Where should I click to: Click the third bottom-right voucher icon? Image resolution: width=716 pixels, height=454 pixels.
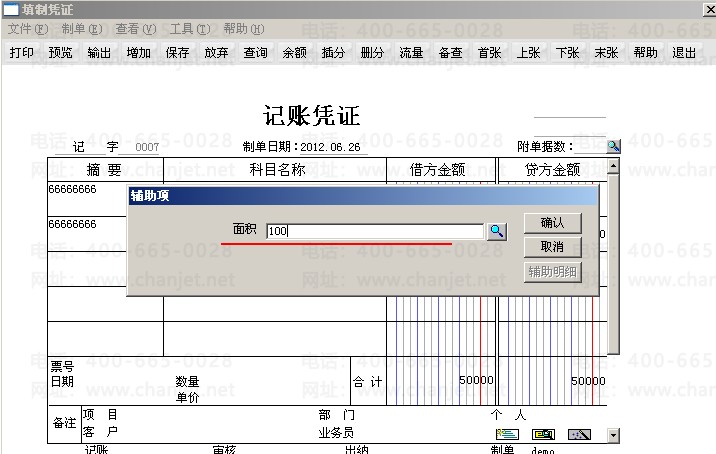point(579,434)
